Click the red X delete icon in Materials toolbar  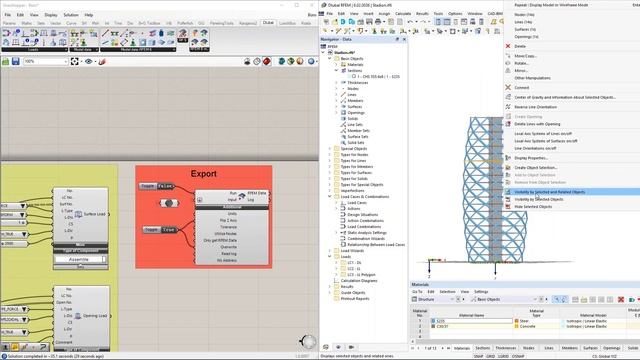tap(621, 300)
